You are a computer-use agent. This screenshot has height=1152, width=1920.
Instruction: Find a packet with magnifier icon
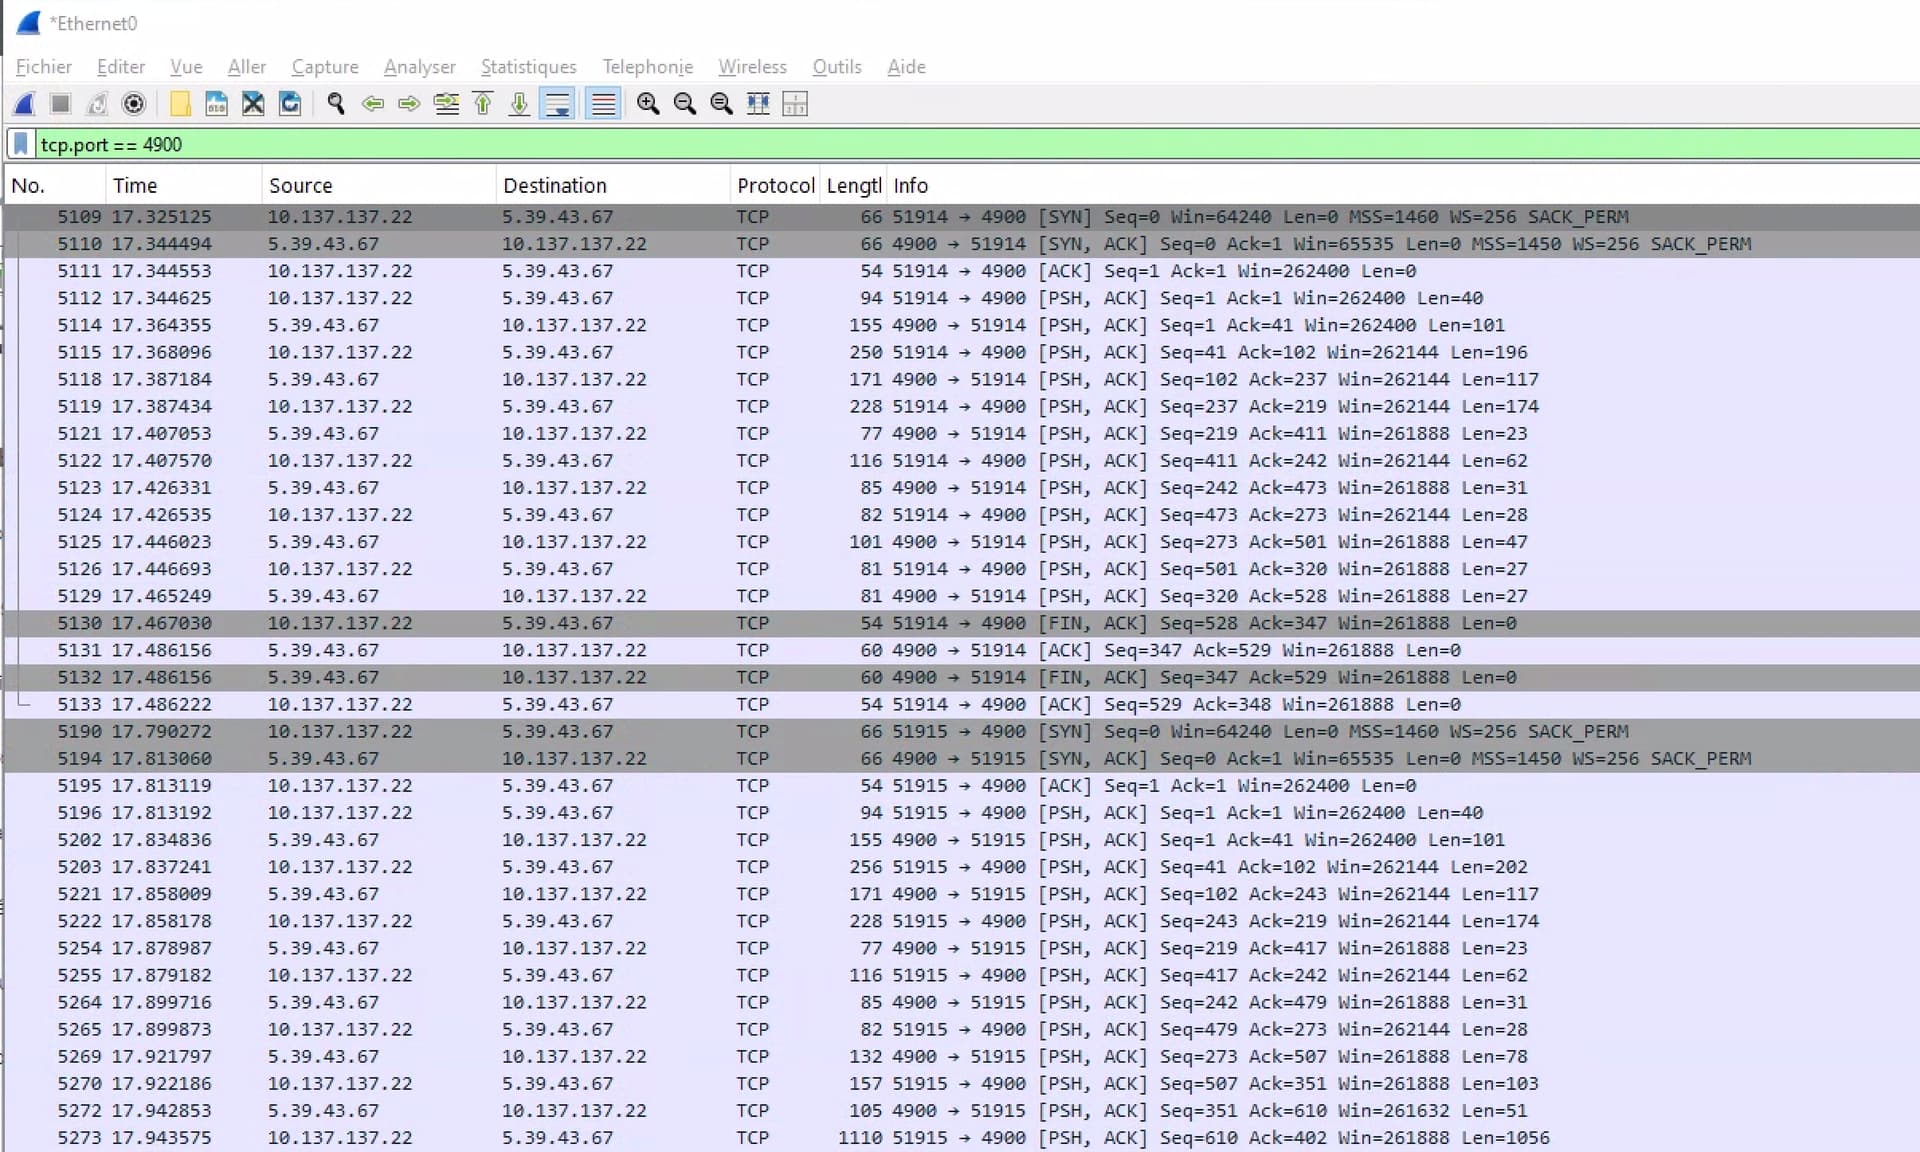point(336,104)
